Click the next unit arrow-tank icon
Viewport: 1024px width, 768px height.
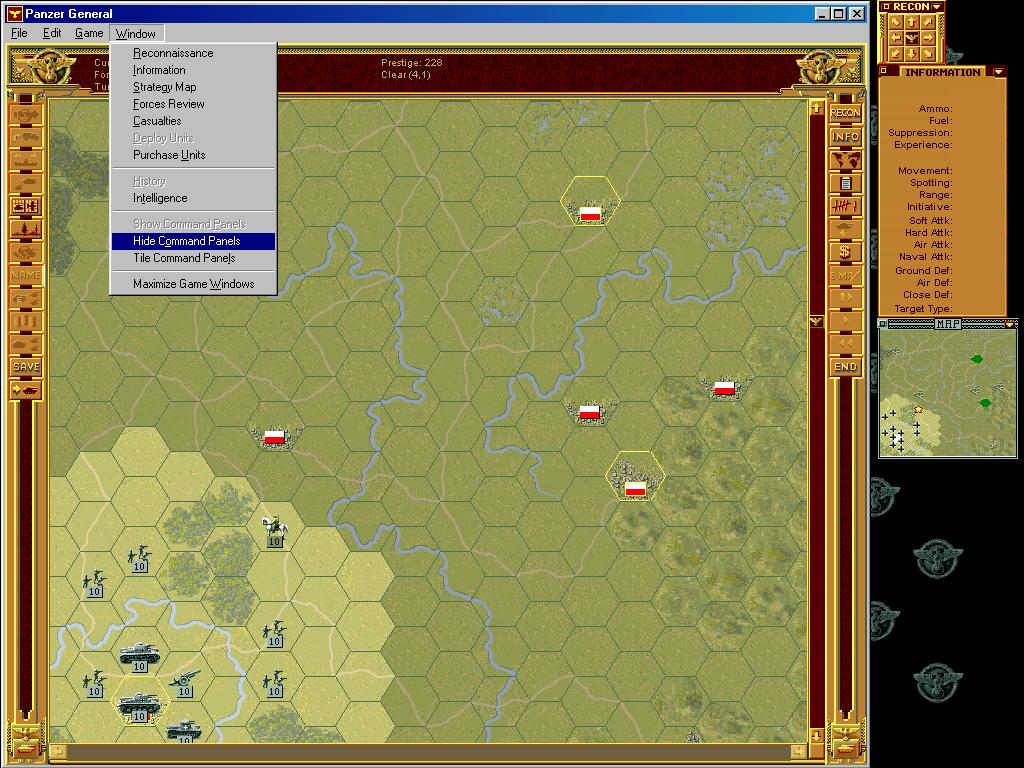26,391
